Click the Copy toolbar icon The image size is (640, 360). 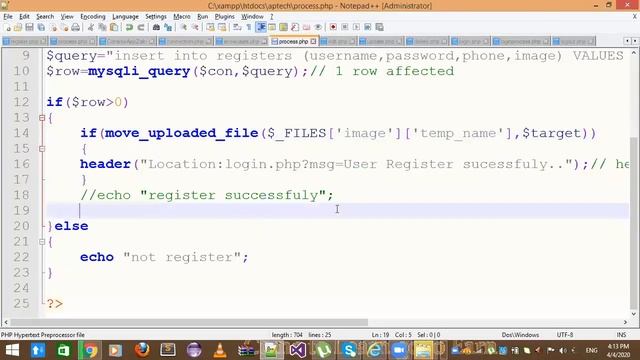coord(102,27)
